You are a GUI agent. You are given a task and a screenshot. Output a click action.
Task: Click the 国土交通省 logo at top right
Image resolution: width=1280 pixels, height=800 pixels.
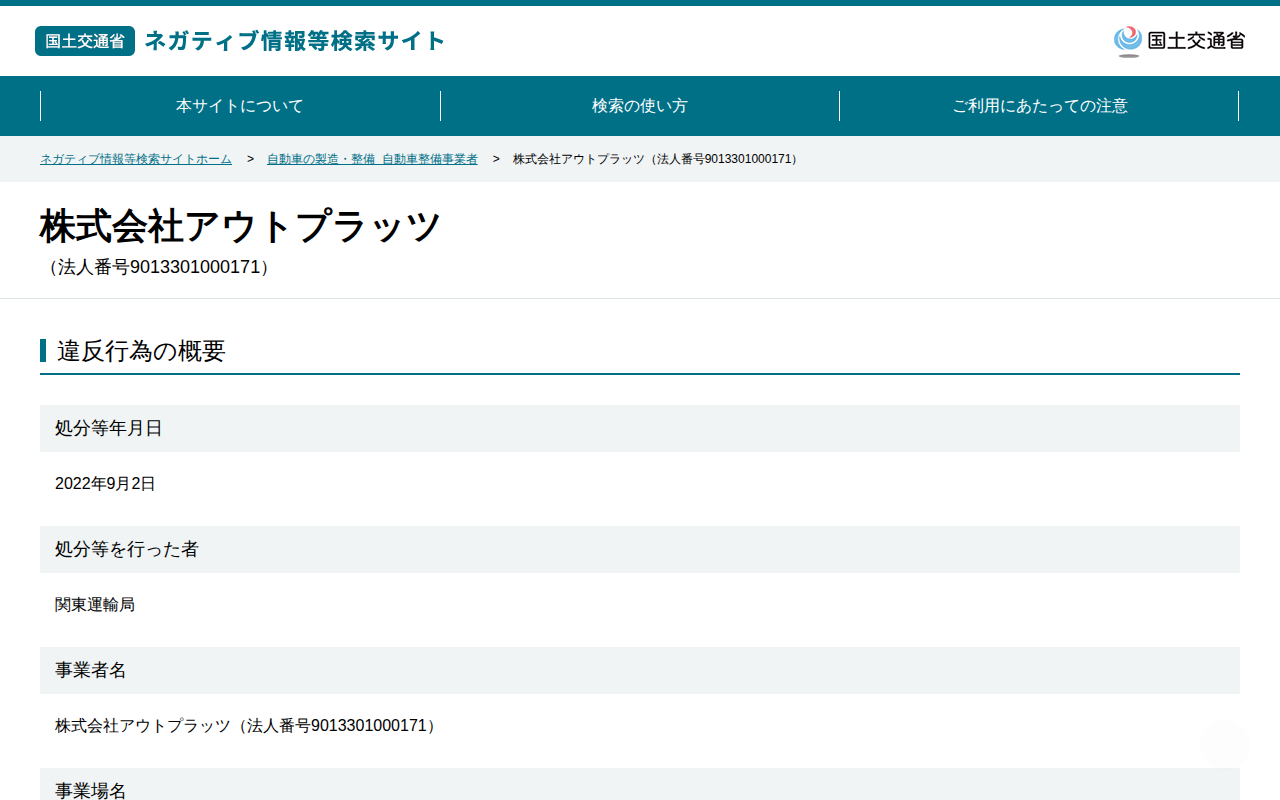click(x=1179, y=41)
